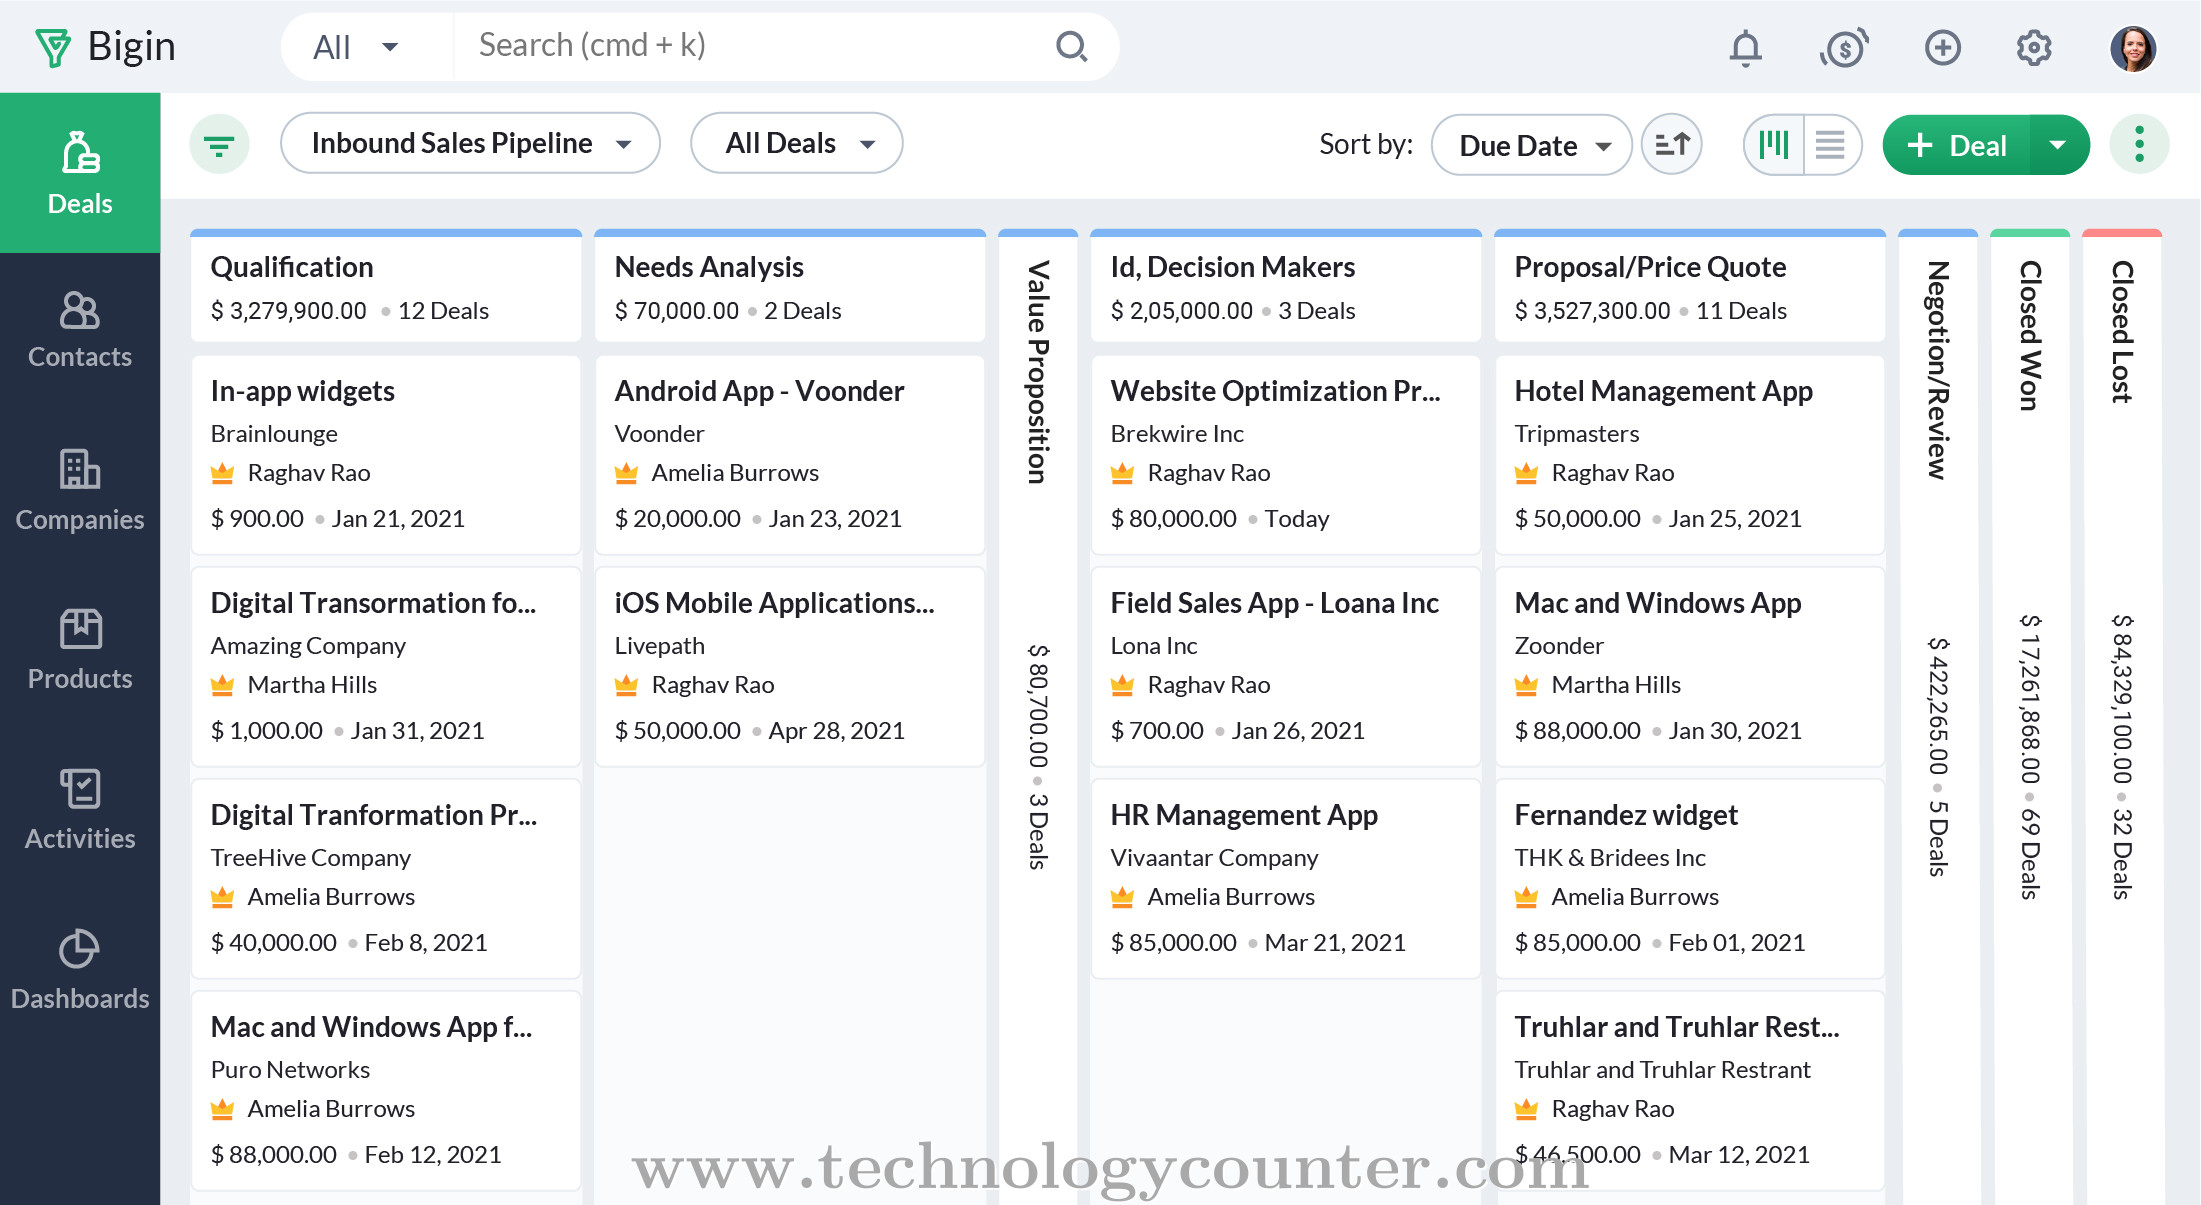Open the Due Date sort dropdown
The width and height of the screenshot is (2201, 1205).
pyautogui.click(x=1531, y=145)
